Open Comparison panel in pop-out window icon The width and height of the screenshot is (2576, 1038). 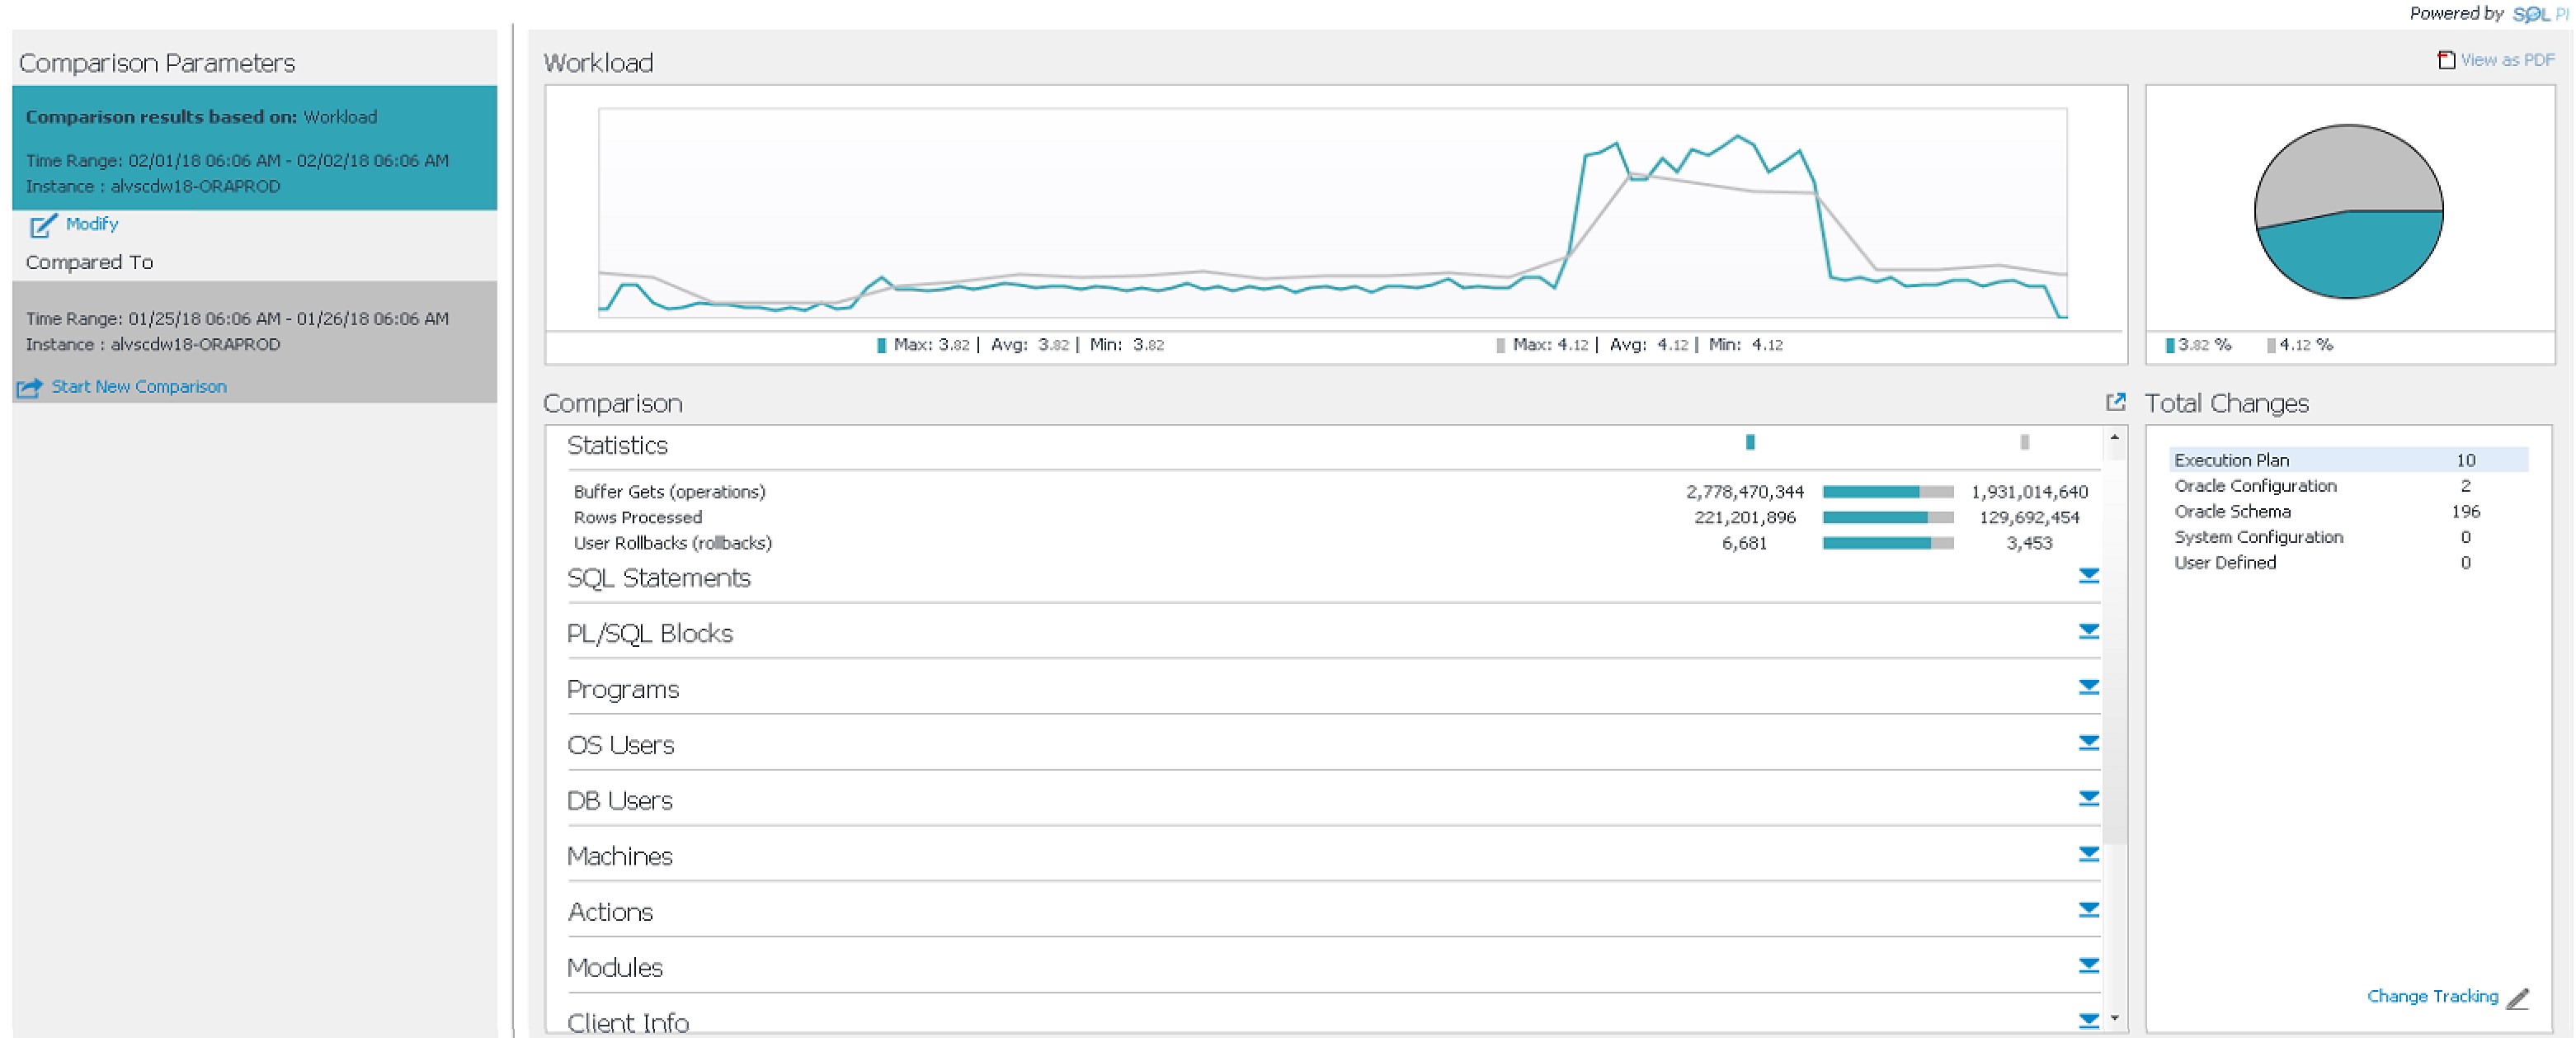click(2115, 402)
